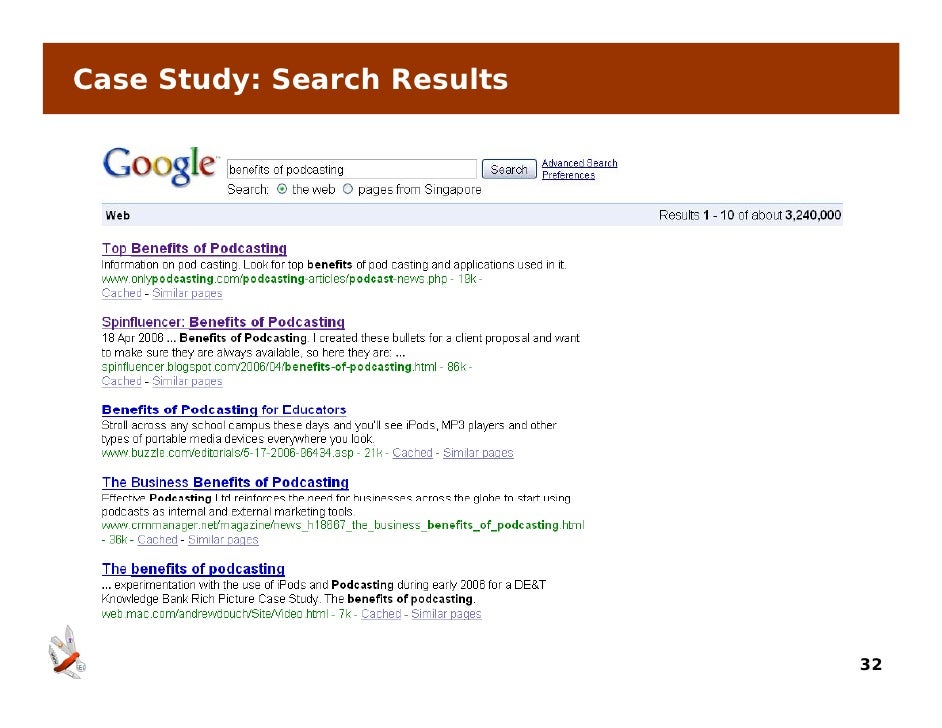Screen dimensions: 942x728
Task: Open 'Top Benefits of Podcasting' result
Action: (x=194, y=248)
